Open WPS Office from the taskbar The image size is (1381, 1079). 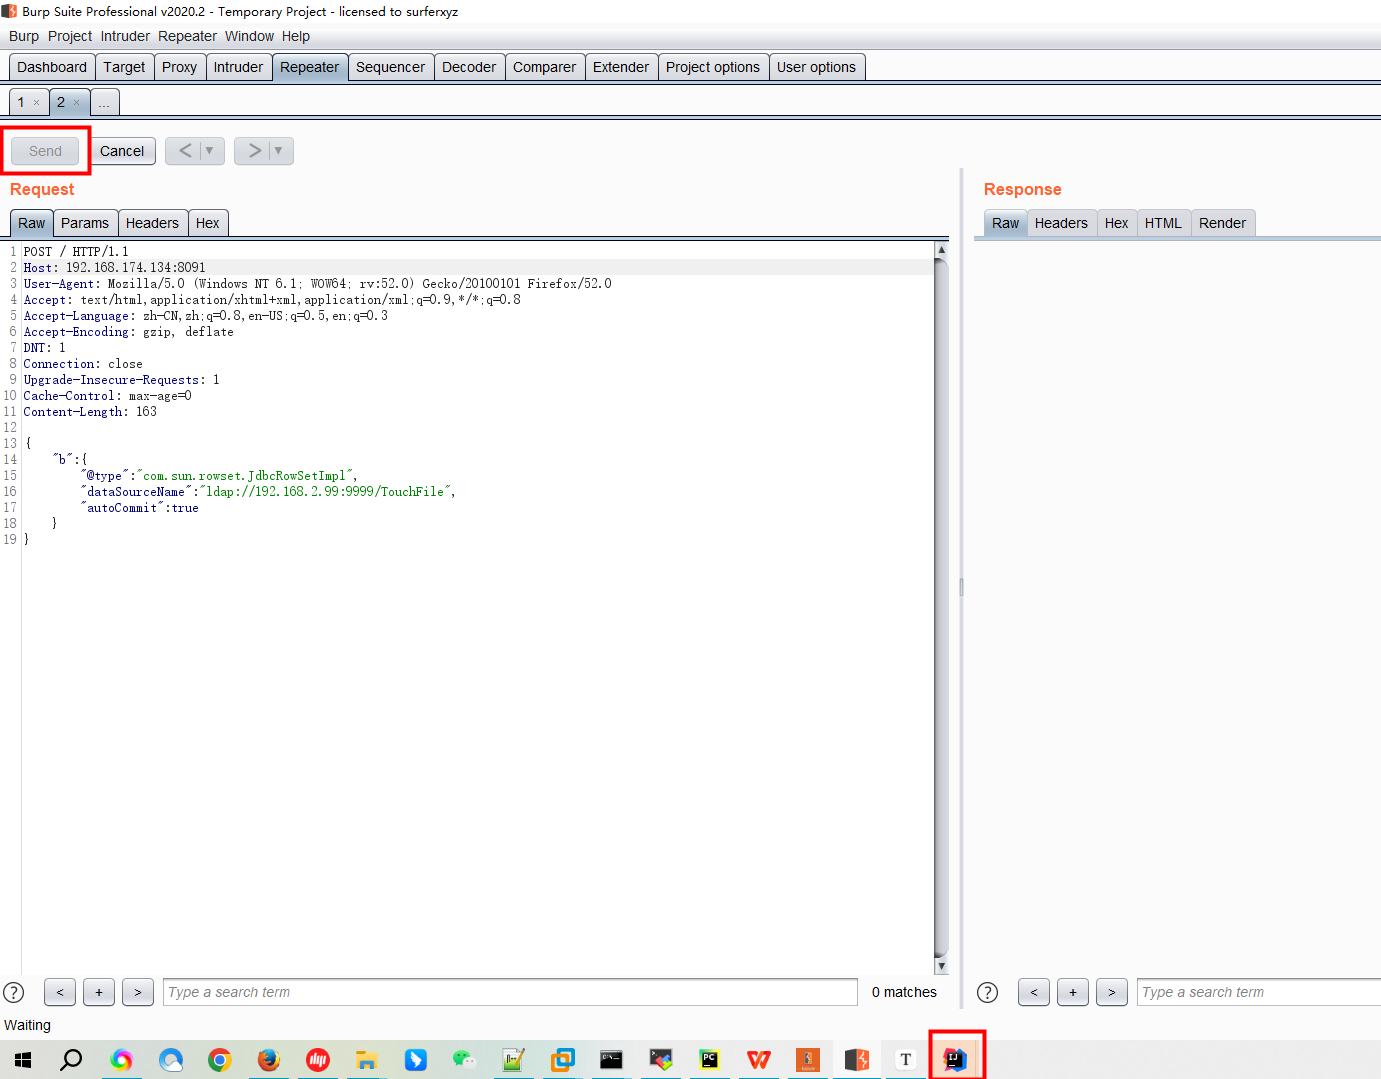tap(758, 1060)
